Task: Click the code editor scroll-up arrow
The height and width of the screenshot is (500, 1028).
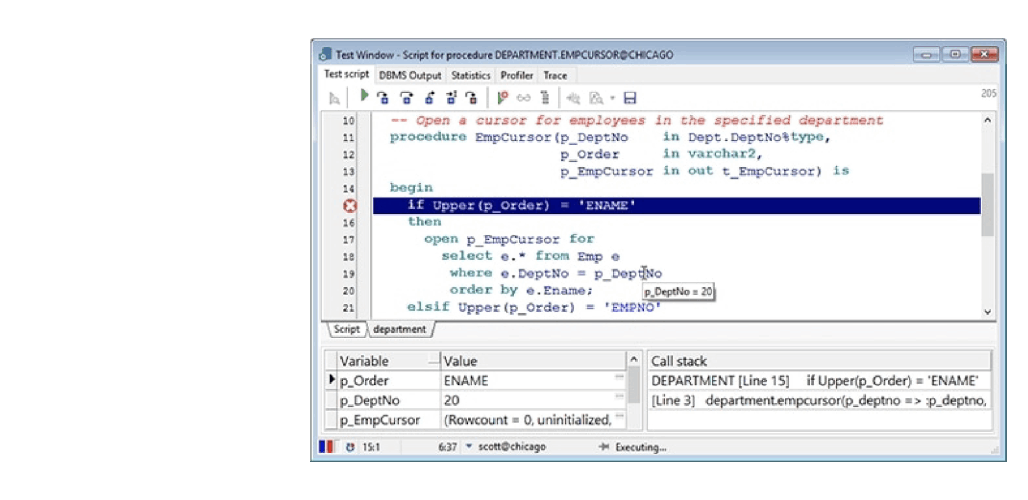Action: pyautogui.click(x=988, y=120)
